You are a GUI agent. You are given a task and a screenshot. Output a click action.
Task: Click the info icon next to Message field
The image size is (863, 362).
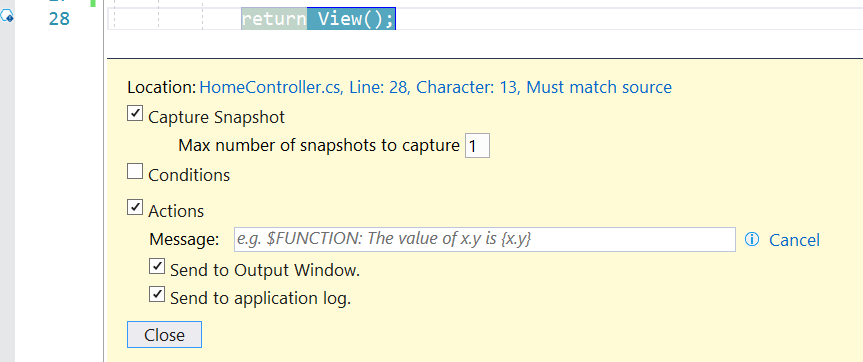pyautogui.click(x=751, y=240)
